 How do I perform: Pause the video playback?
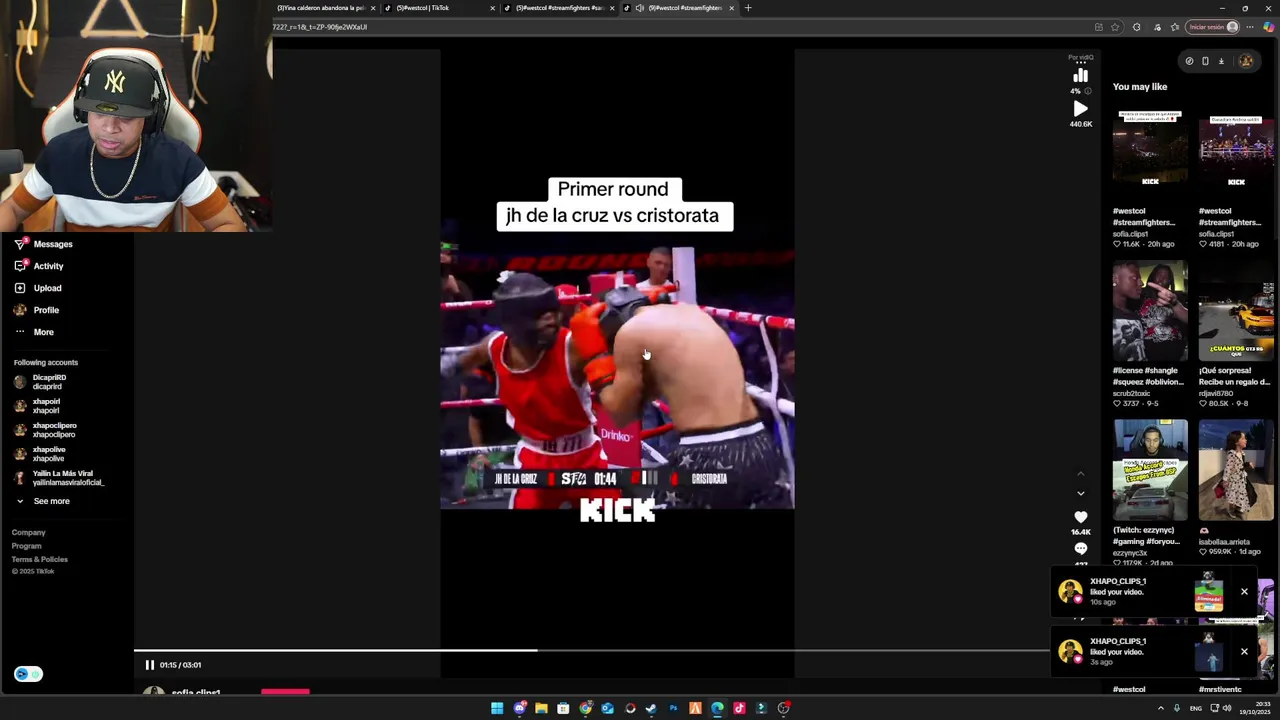pyautogui.click(x=149, y=665)
